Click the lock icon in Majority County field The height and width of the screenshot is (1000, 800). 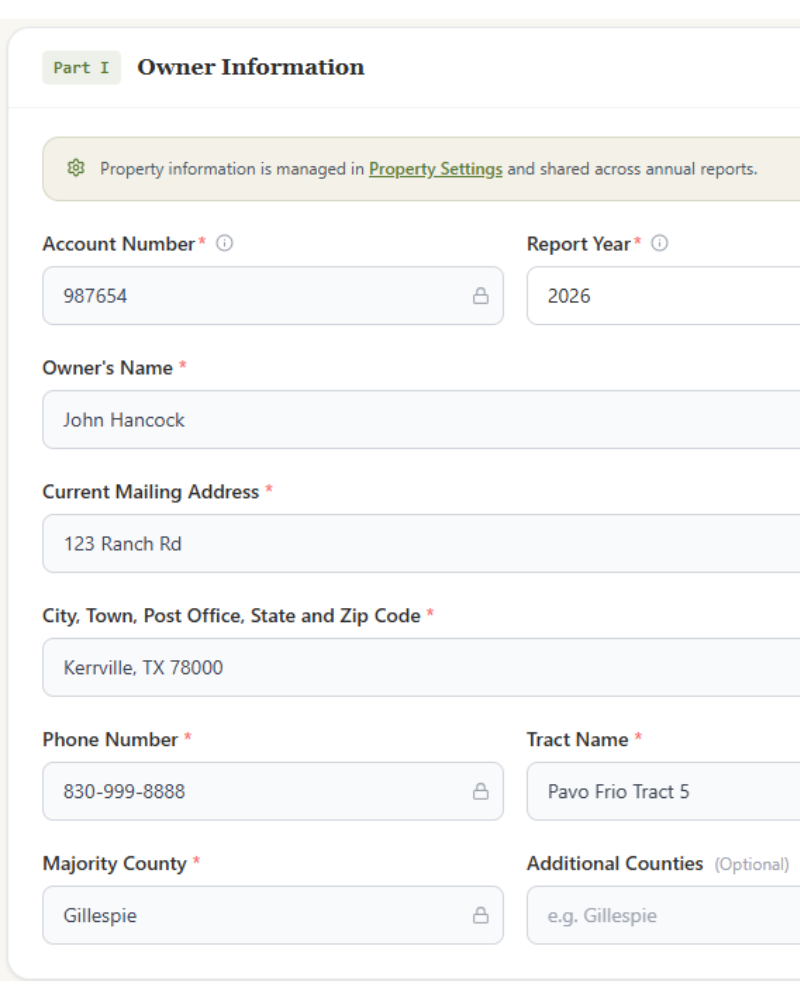pos(481,915)
